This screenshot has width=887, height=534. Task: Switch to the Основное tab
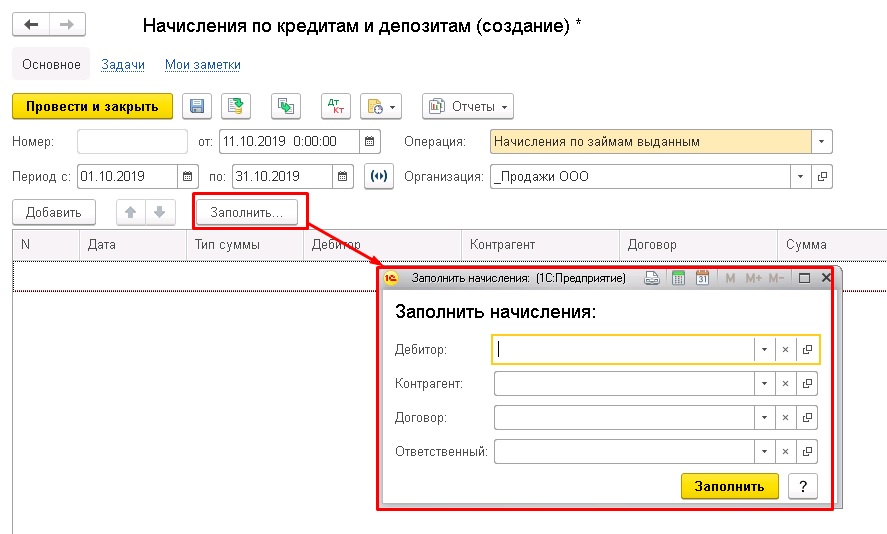tap(51, 64)
